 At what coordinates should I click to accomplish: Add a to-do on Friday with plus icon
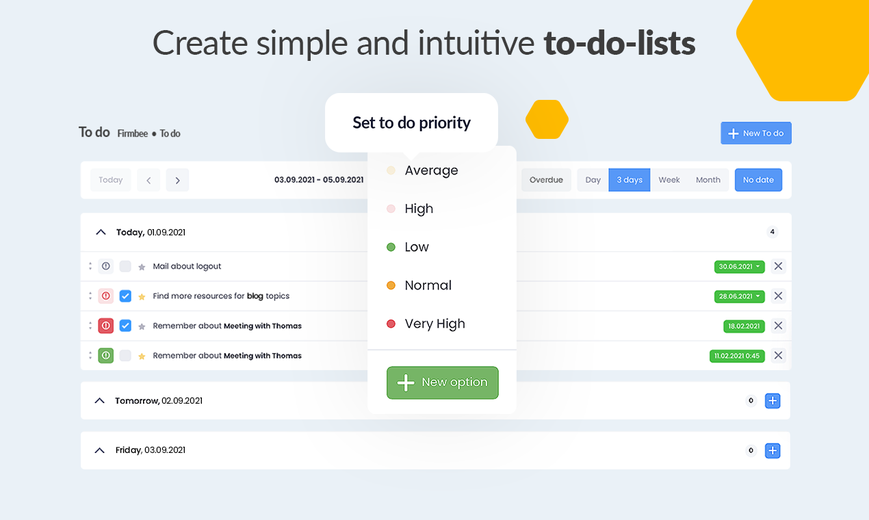773,451
